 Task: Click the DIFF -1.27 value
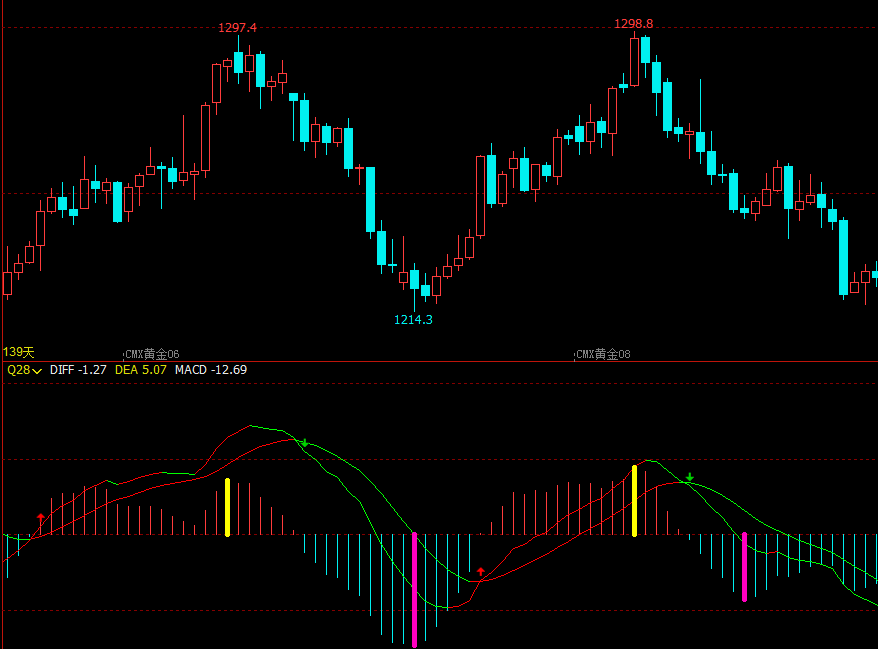point(78,370)
